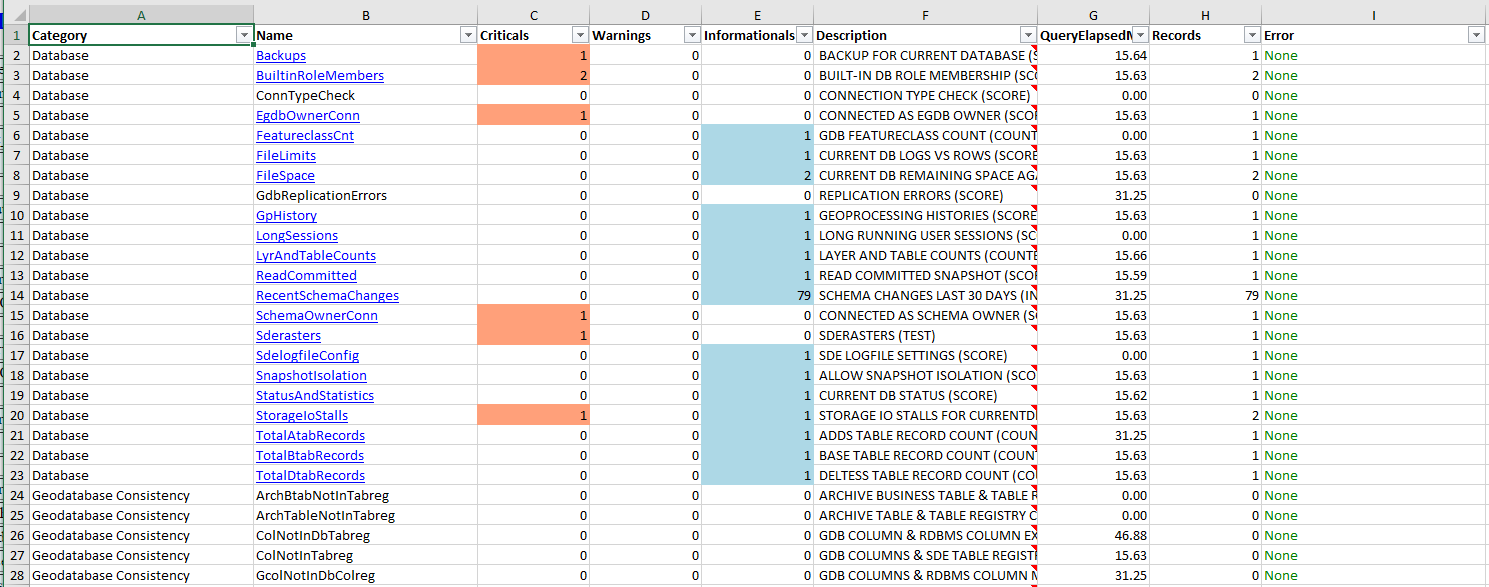Select the Criticals value in BuiltinRoleMembers row
The width and height of the screenshot is (1489, 587).
534,75
